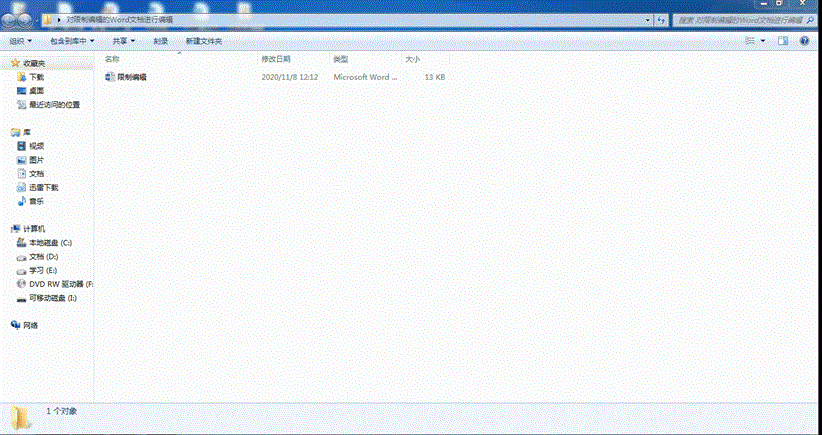The image size is (822, 435).
Task: Expand the address bar history dropdown
Action: click(647, 19)
